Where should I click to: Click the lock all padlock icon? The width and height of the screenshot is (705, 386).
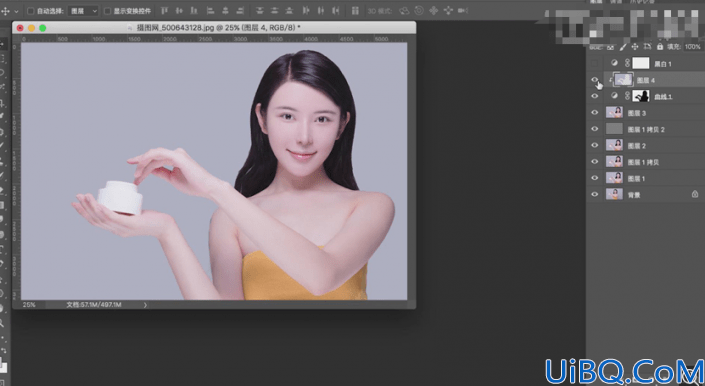click(660, 47)
